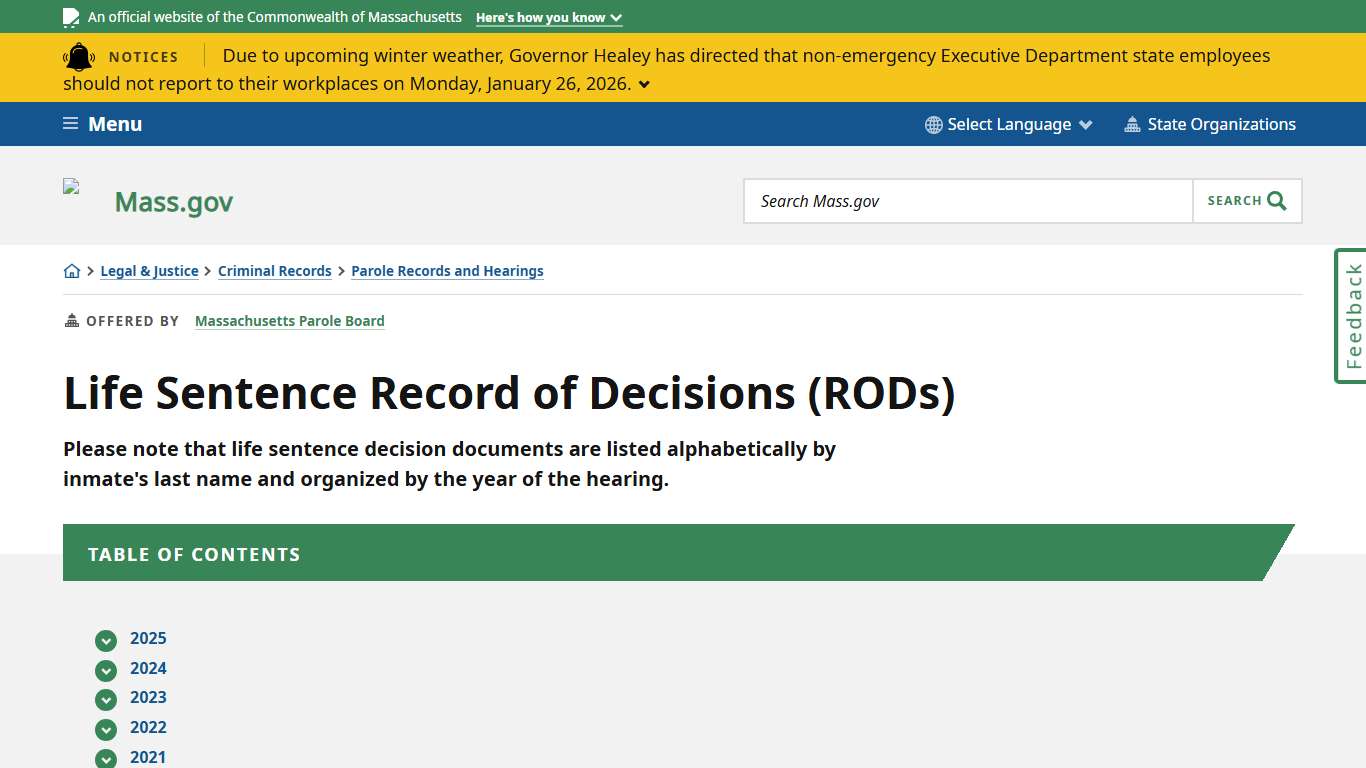Click the State Organizations building icon
Viewport: 1366px width, 768px height.
tap(1132, 124)
